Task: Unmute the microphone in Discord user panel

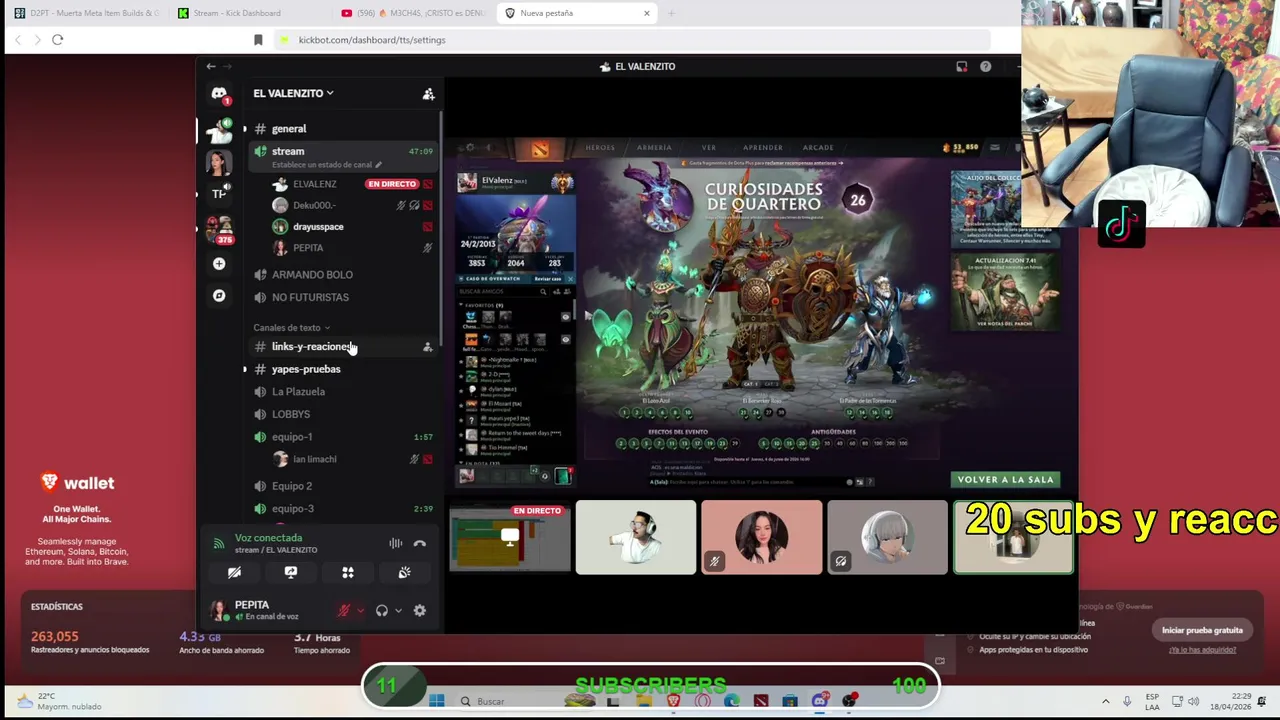Action: 344,610
